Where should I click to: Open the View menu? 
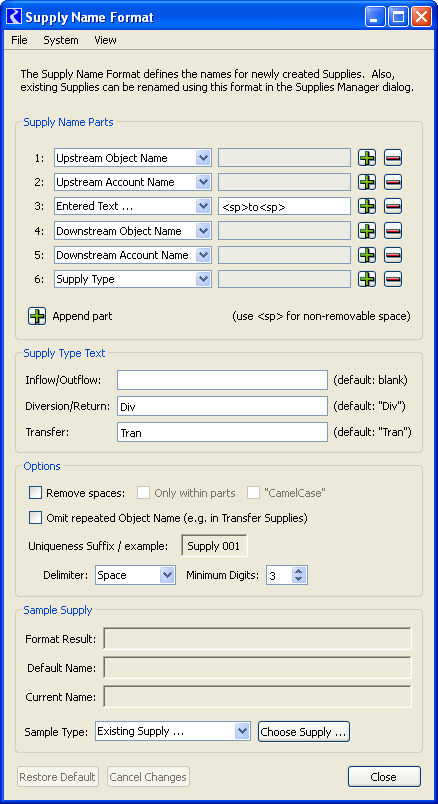coord(105,40)
